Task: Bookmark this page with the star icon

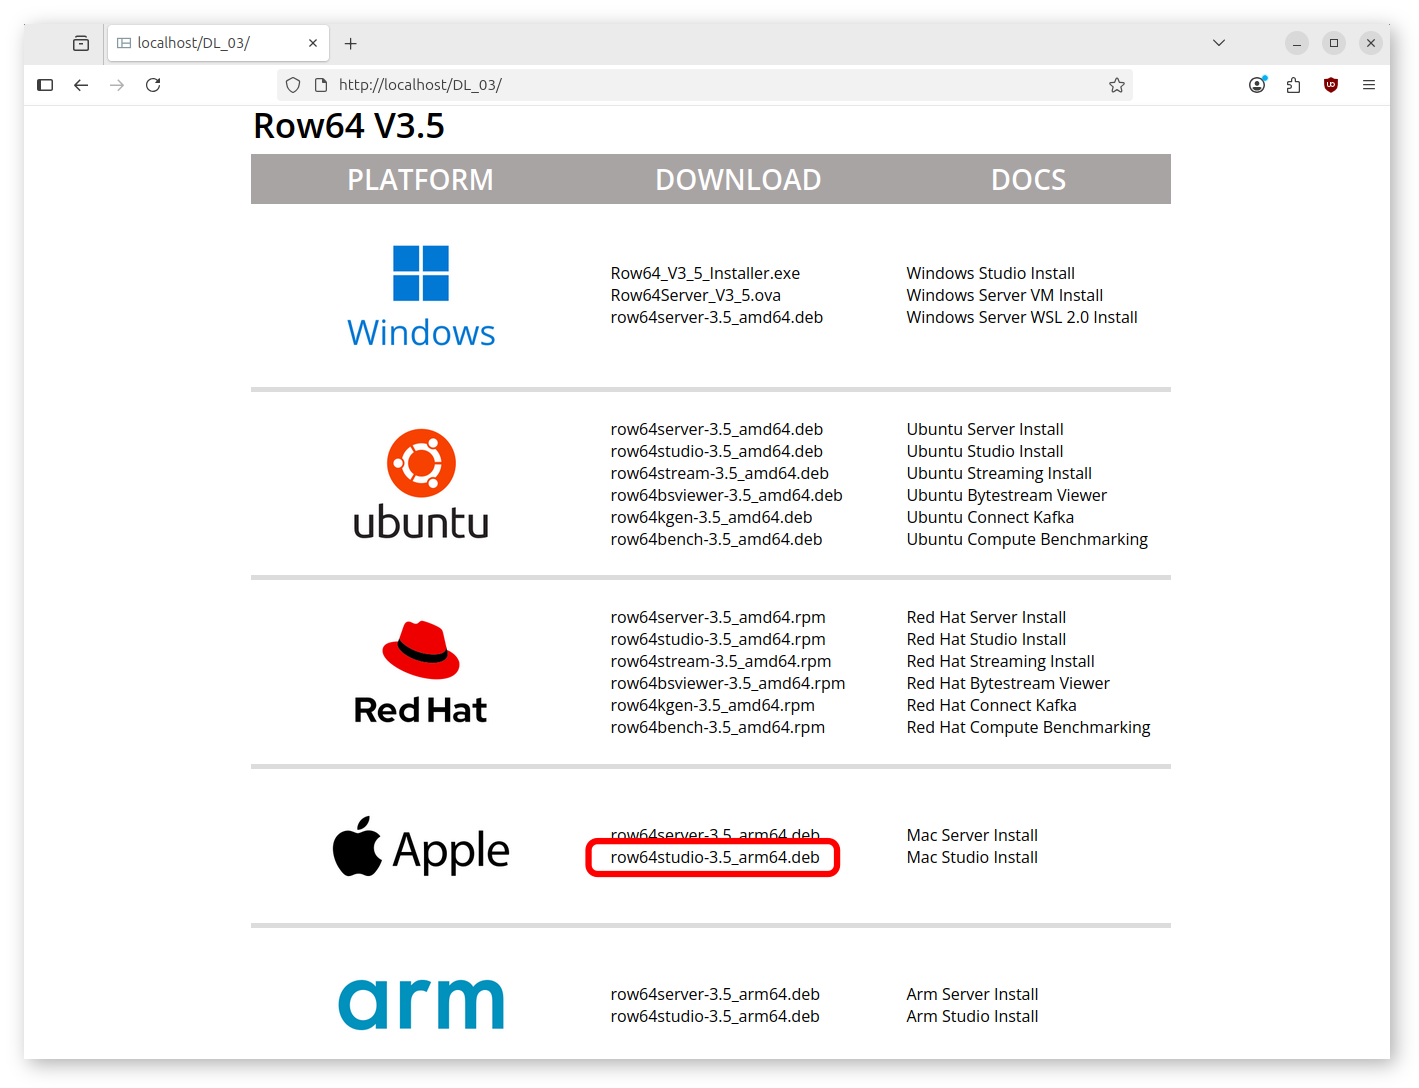Action: (x=1117, y=85)
